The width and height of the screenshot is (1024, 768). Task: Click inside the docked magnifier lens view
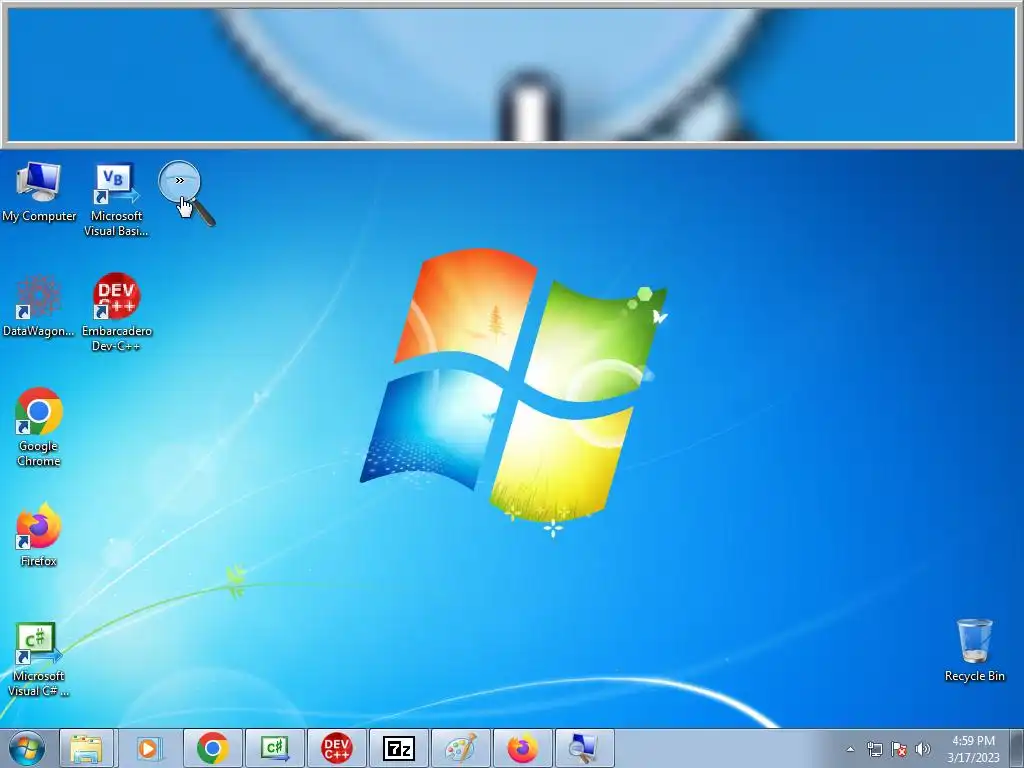point(511,74)
